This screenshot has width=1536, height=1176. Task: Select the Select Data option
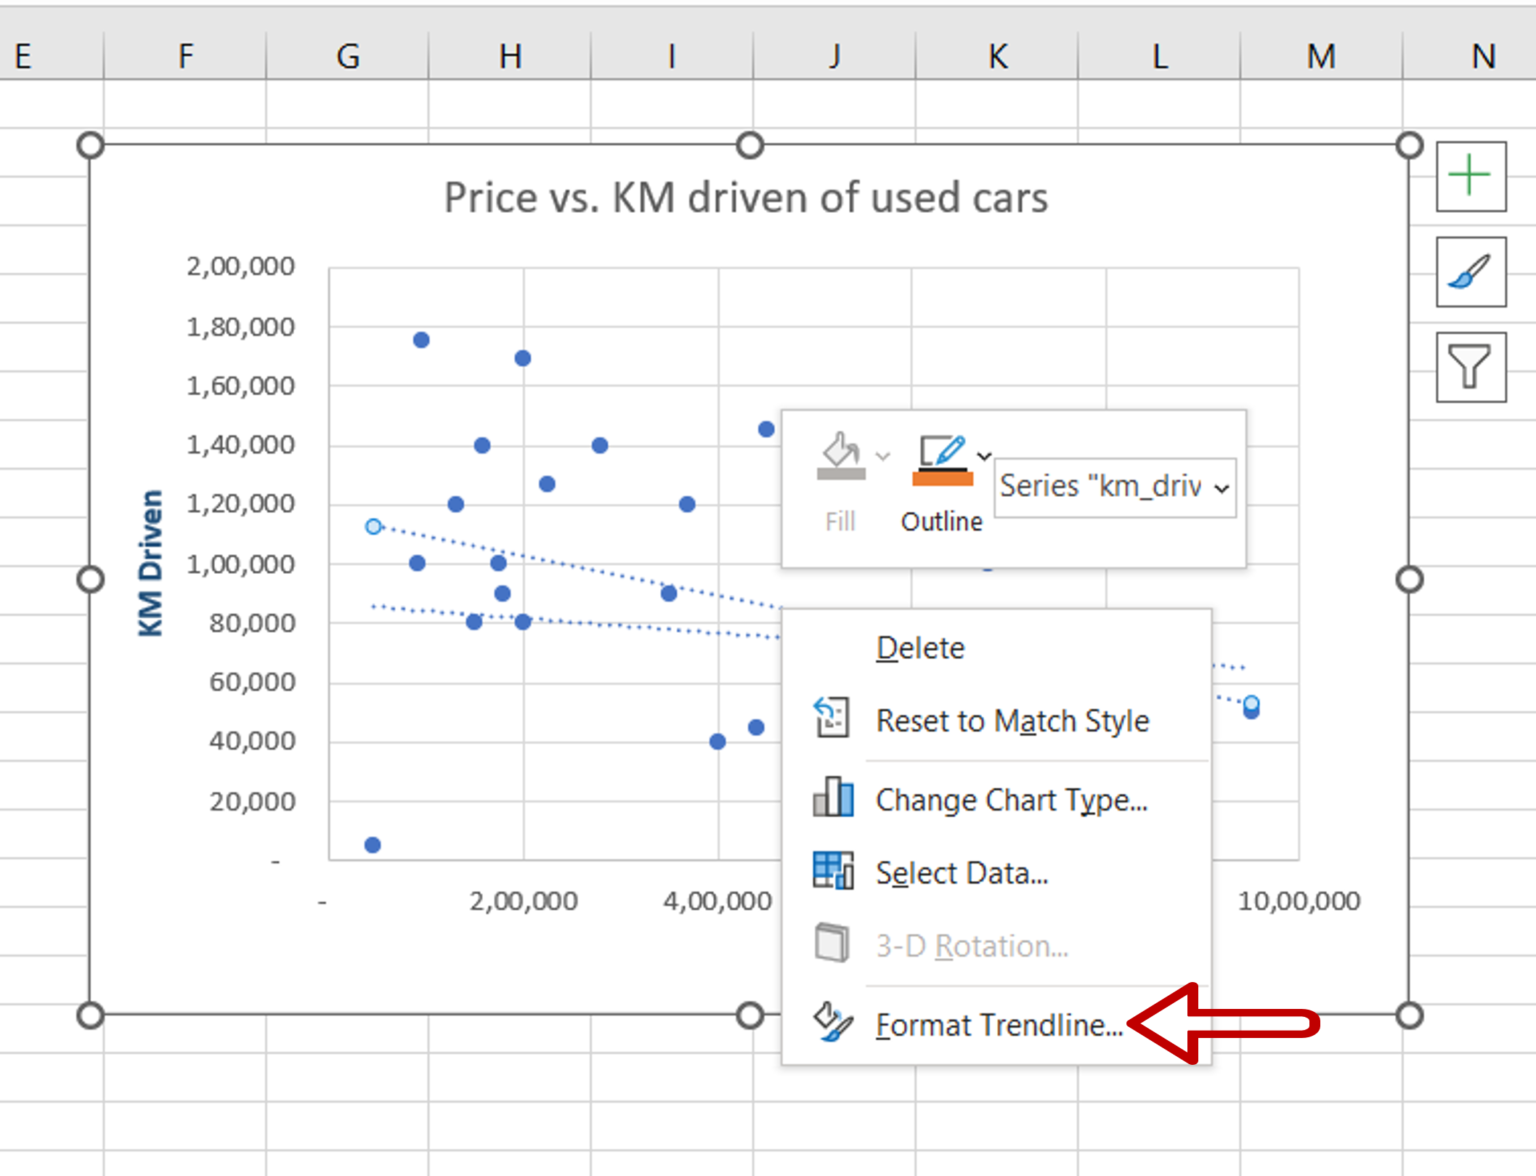961,872
